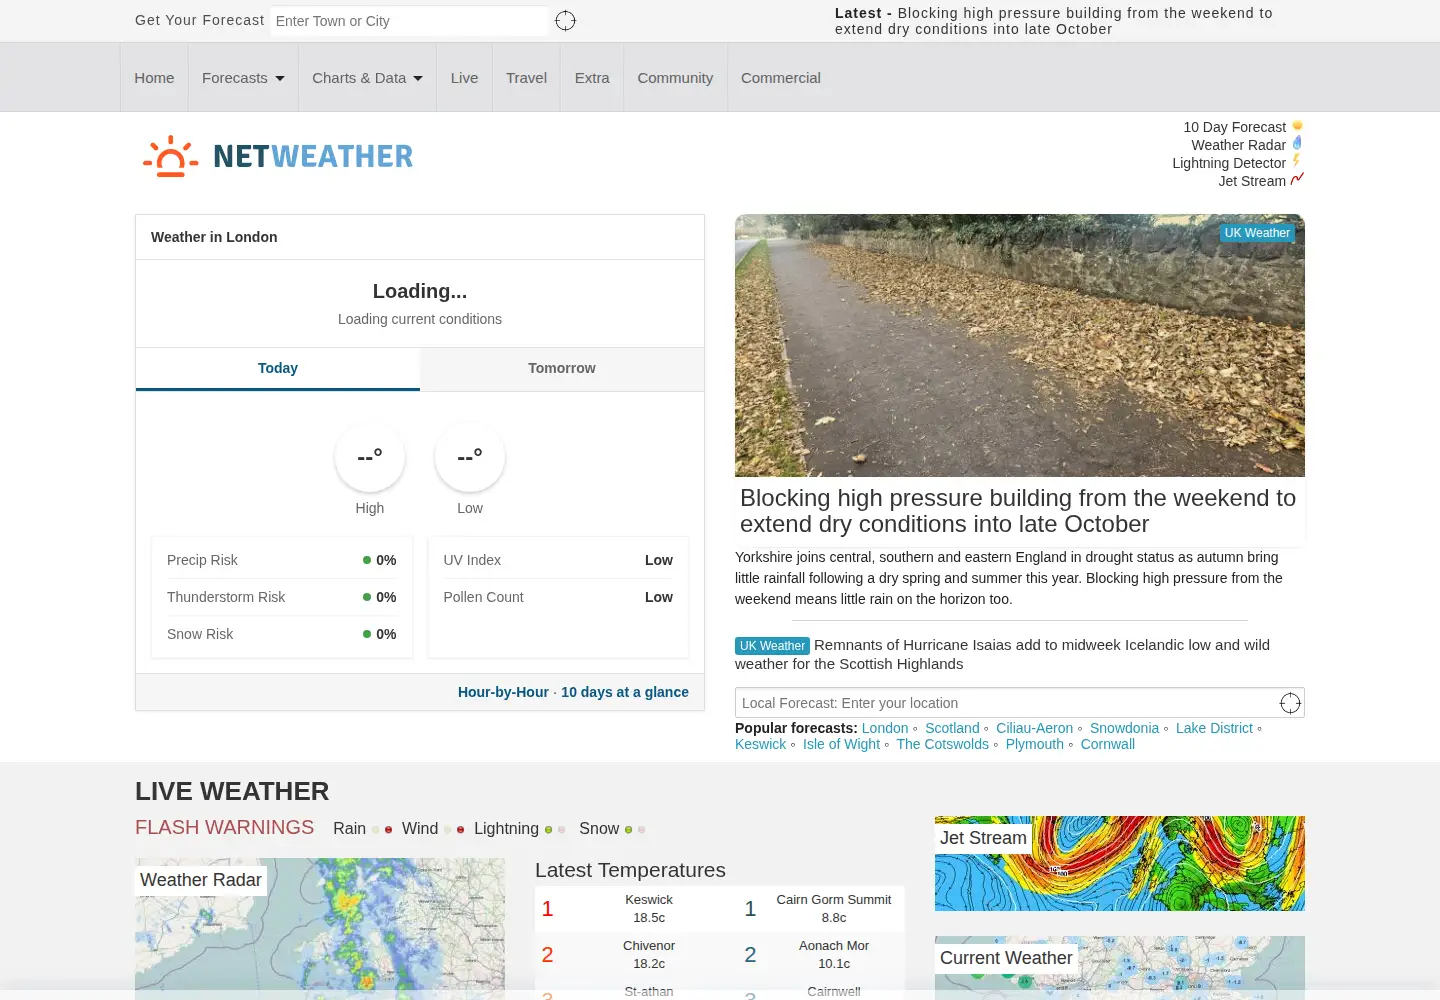Image resolution: width=1440 pixels, height=1000 pixels.
Task: Open the Plymouth forecast link
Action: (1034, 744)
